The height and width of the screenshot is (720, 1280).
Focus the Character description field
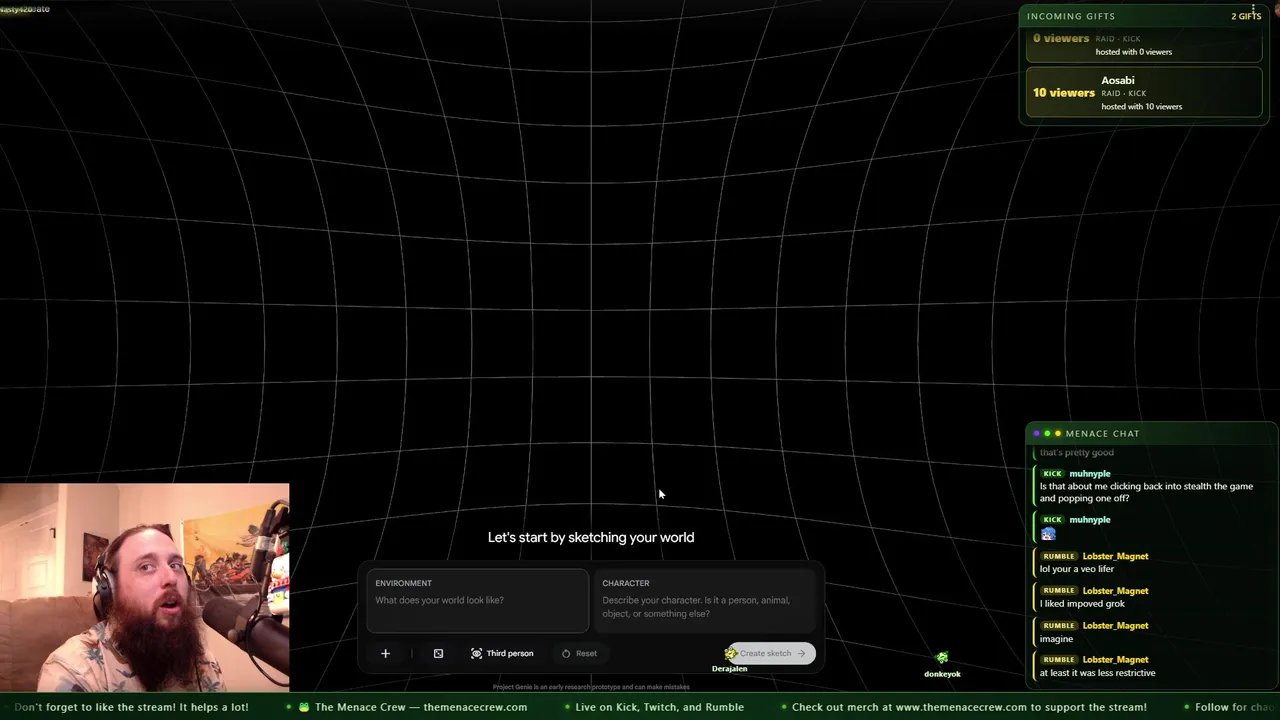pyautogui.click(x=705, y=600)
